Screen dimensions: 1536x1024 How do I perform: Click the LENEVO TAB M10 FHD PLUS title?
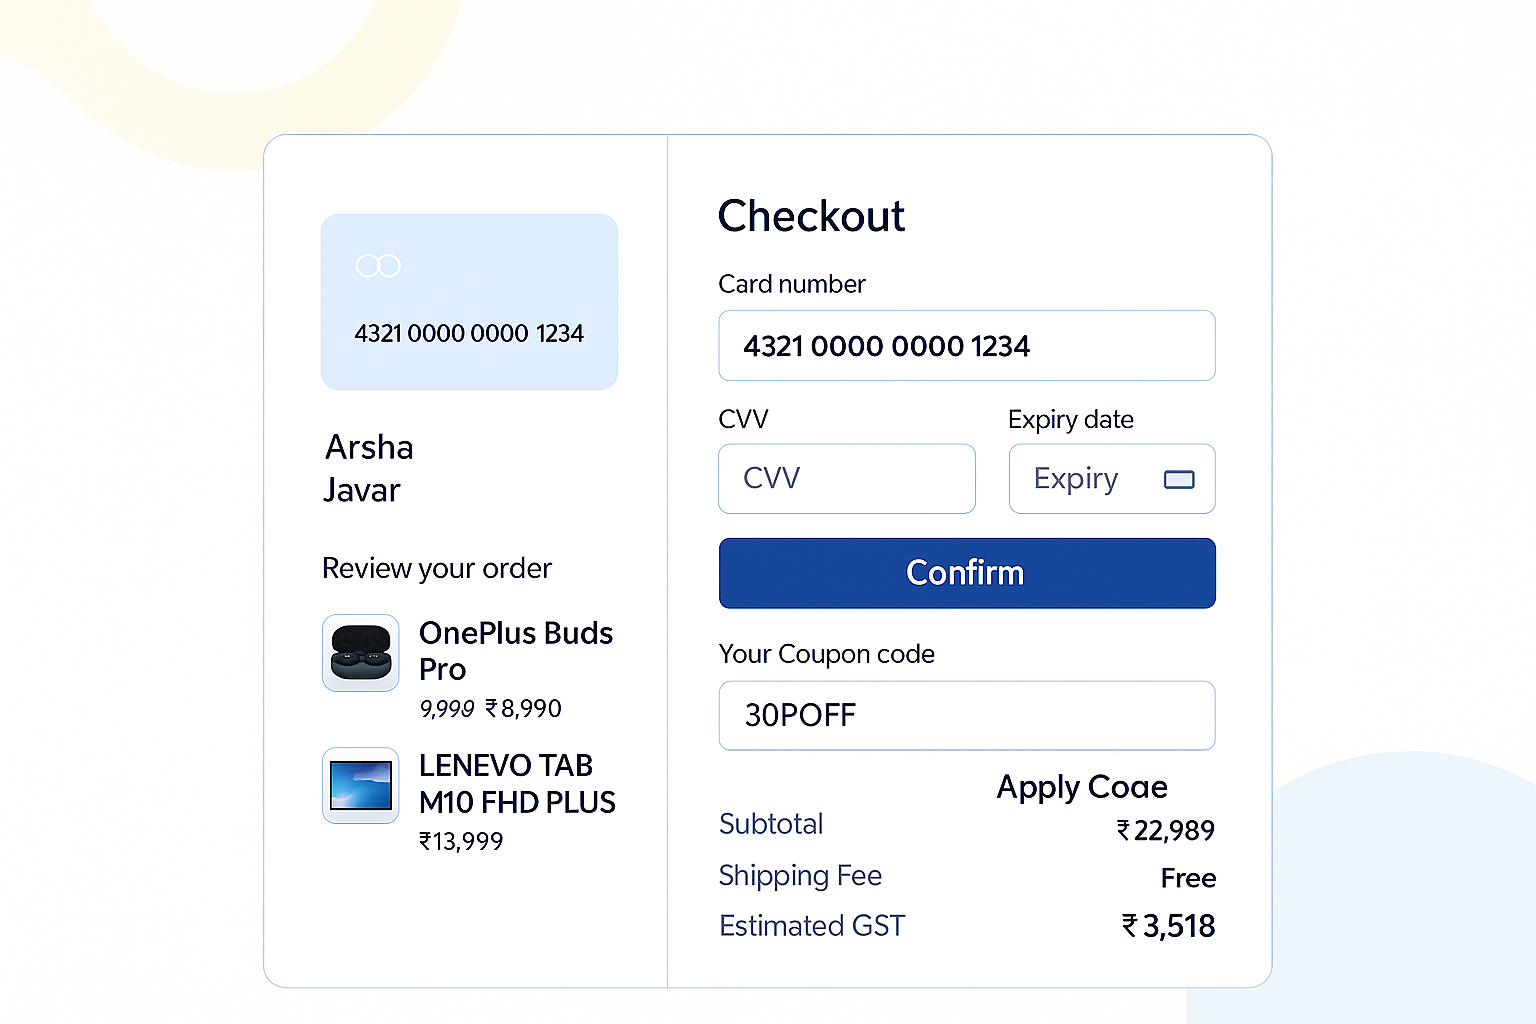pyautogui.click(x=516, y=784)
